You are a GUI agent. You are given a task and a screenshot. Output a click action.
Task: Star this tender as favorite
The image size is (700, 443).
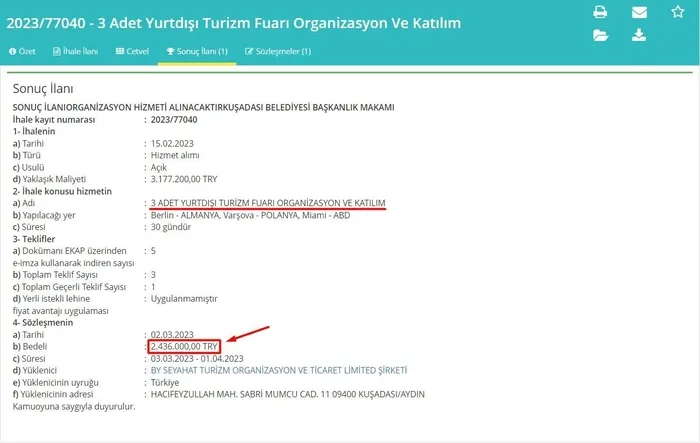tap(678, 12)
